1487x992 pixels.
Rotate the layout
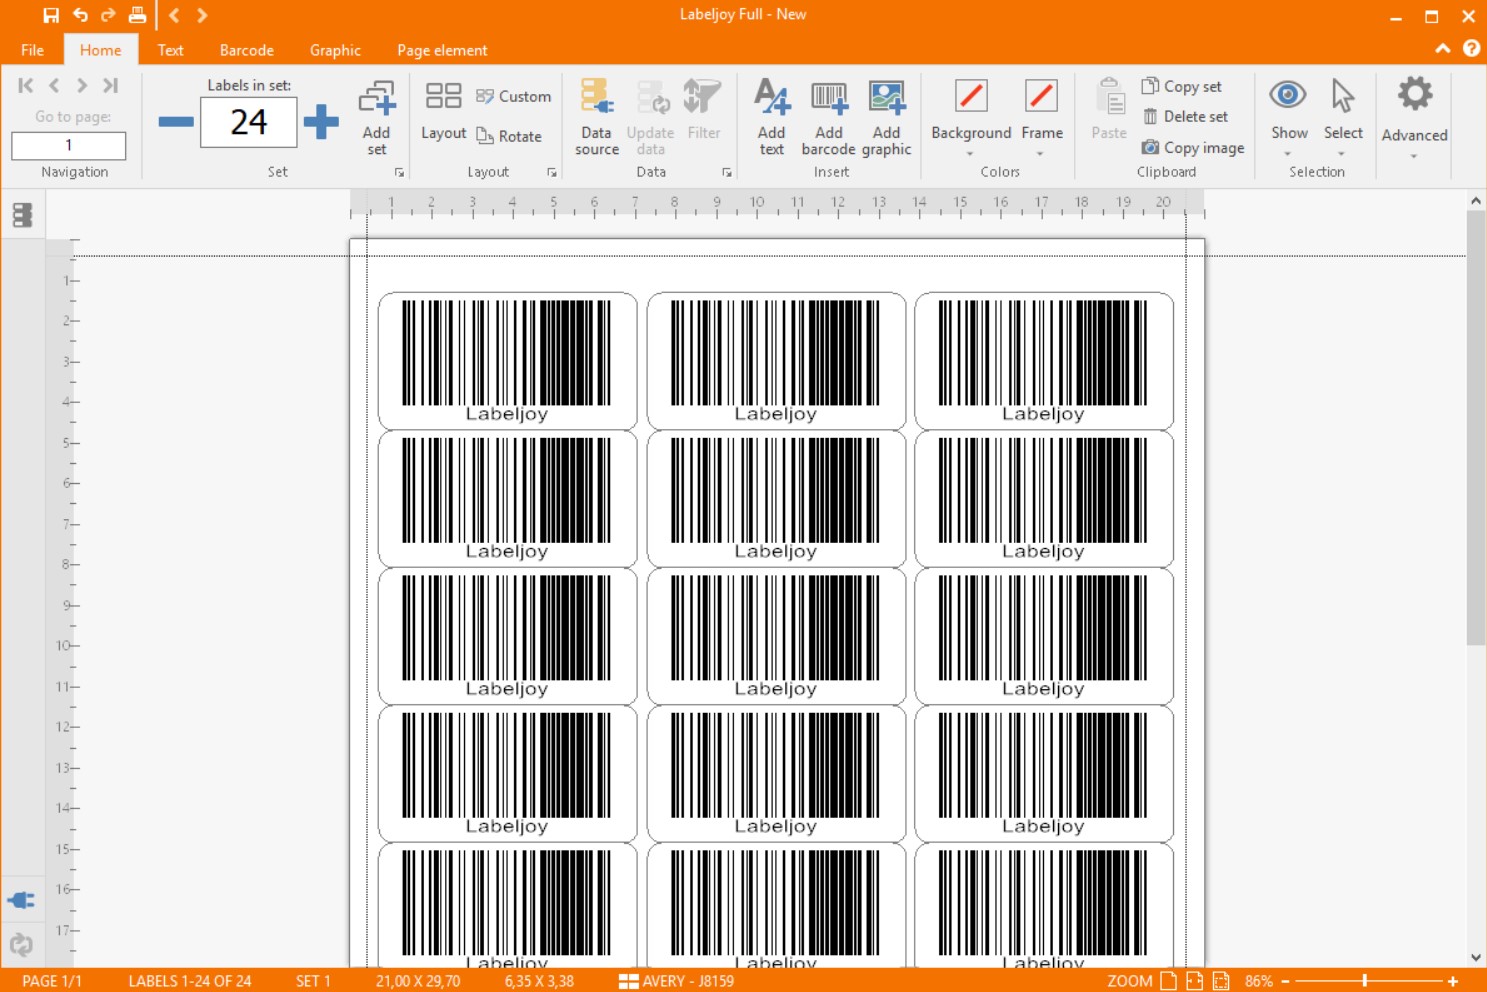click(x=509, y=136)
